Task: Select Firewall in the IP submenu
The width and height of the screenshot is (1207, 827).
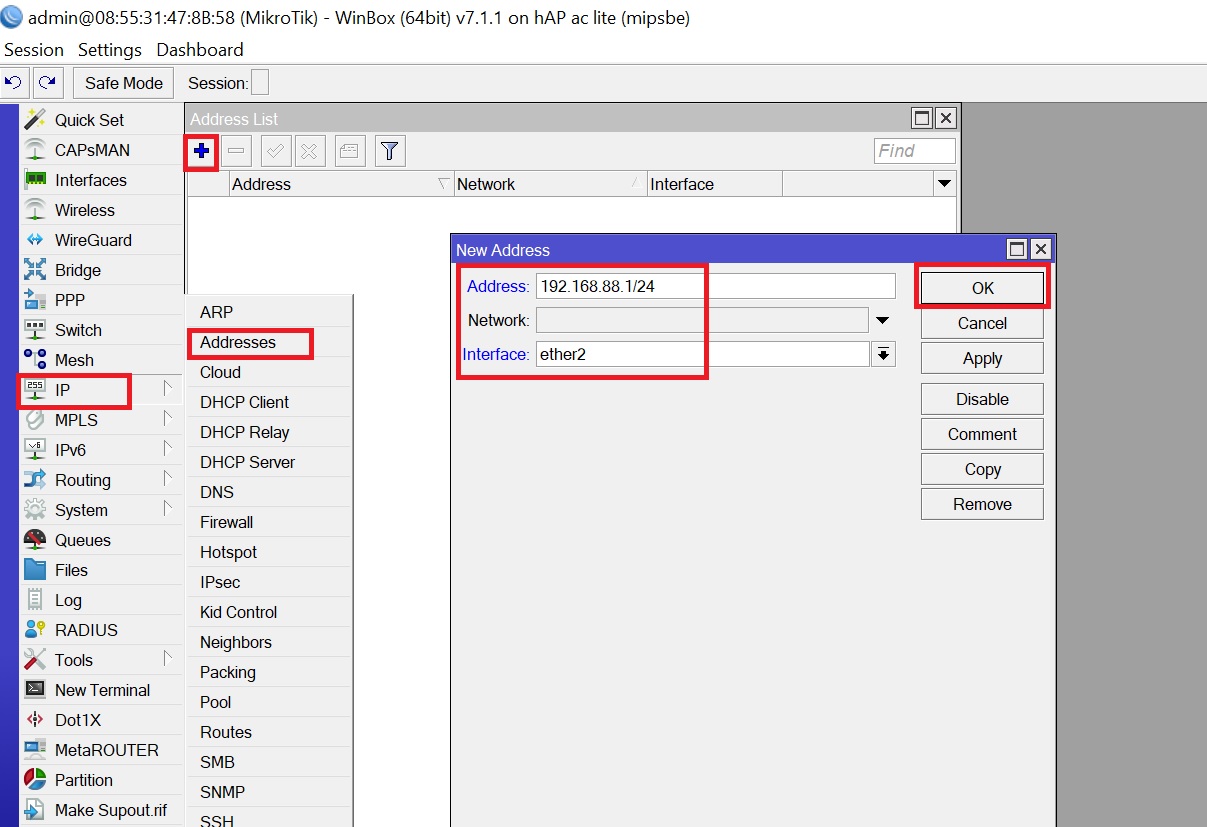Action: [270, 522]
